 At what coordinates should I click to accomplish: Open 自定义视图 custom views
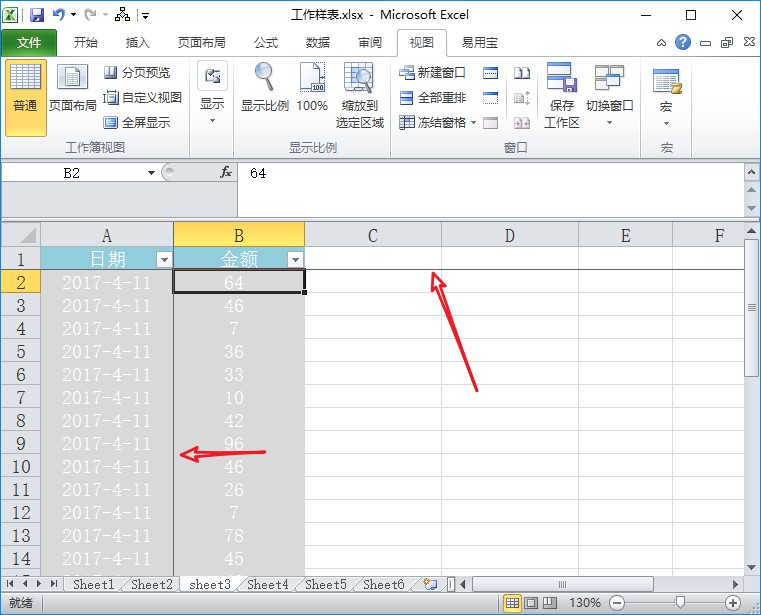coord(143,98)
